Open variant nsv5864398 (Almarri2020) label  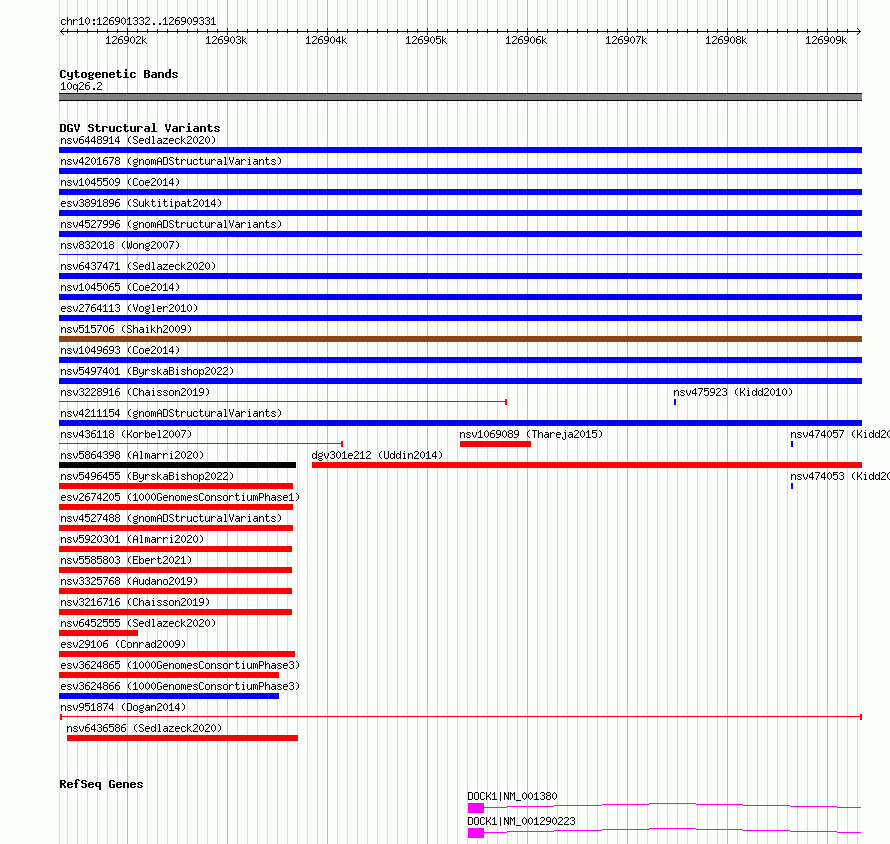tap(132, 455)
